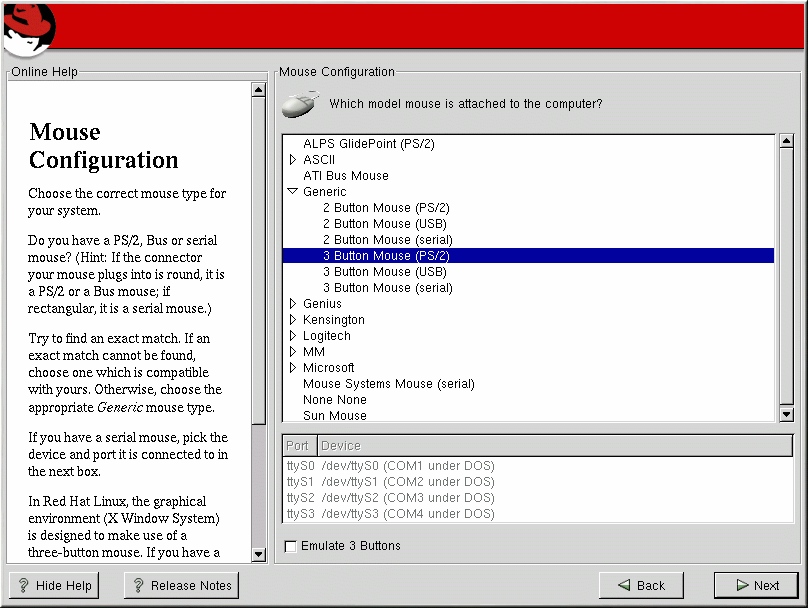Click the Generic group label

tap(325, 192)
